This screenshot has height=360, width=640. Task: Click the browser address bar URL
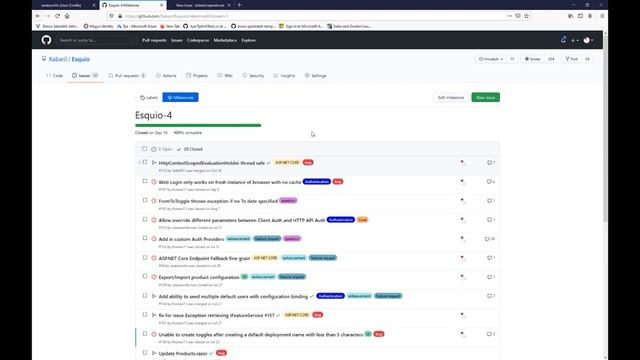(176, 16)
